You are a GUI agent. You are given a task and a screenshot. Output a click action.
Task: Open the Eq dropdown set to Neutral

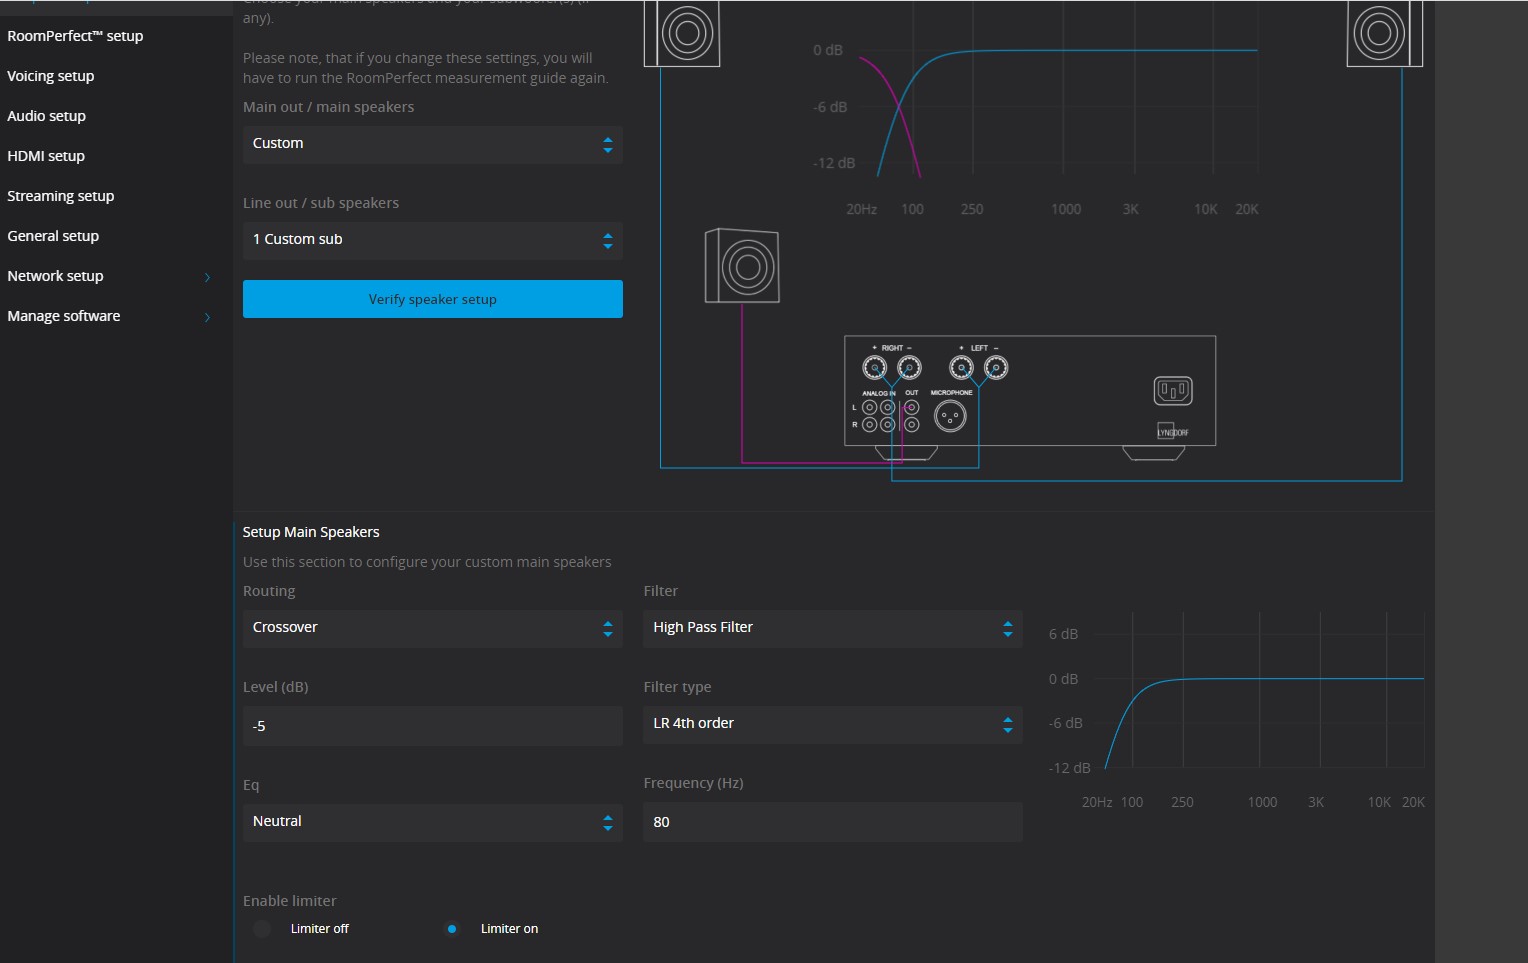click(432, 822)
